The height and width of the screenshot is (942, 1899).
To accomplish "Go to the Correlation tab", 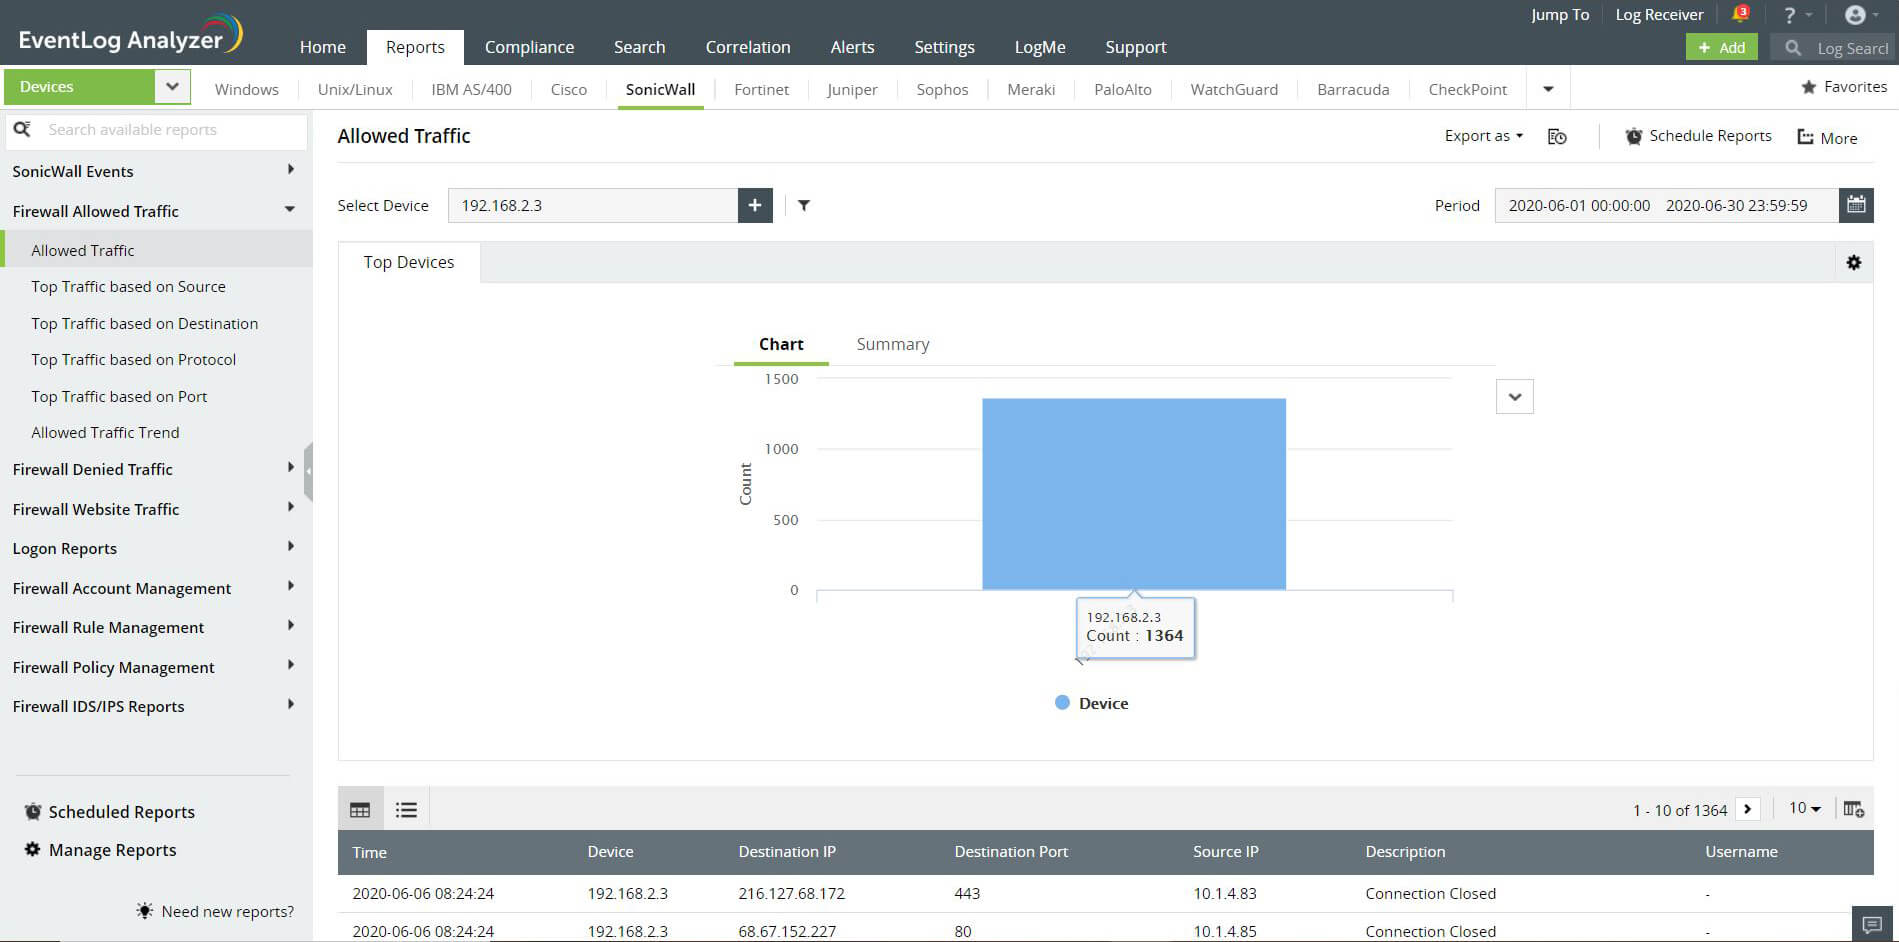I will click(748, 47).
